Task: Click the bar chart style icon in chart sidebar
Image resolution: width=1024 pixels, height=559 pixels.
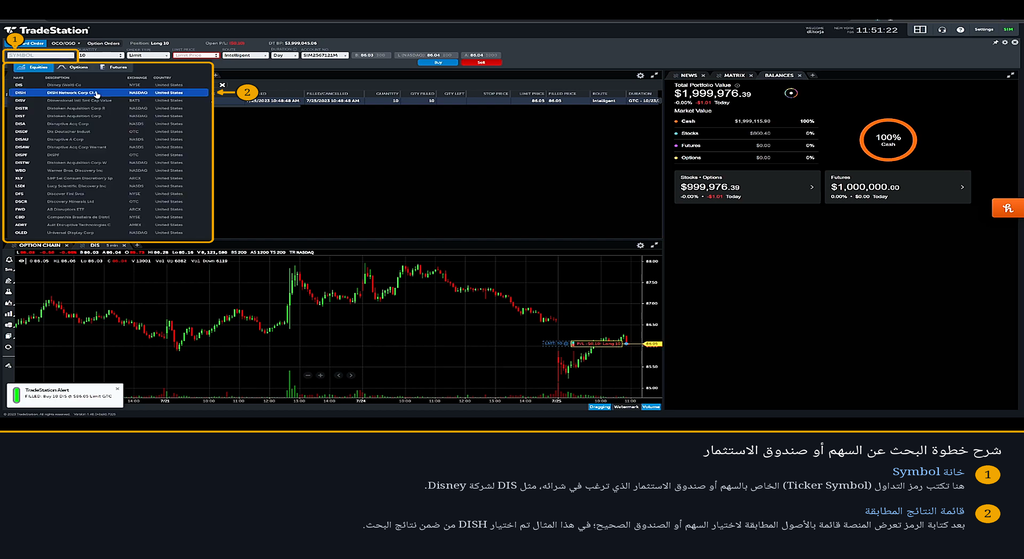Action: (x=8, y=313)
